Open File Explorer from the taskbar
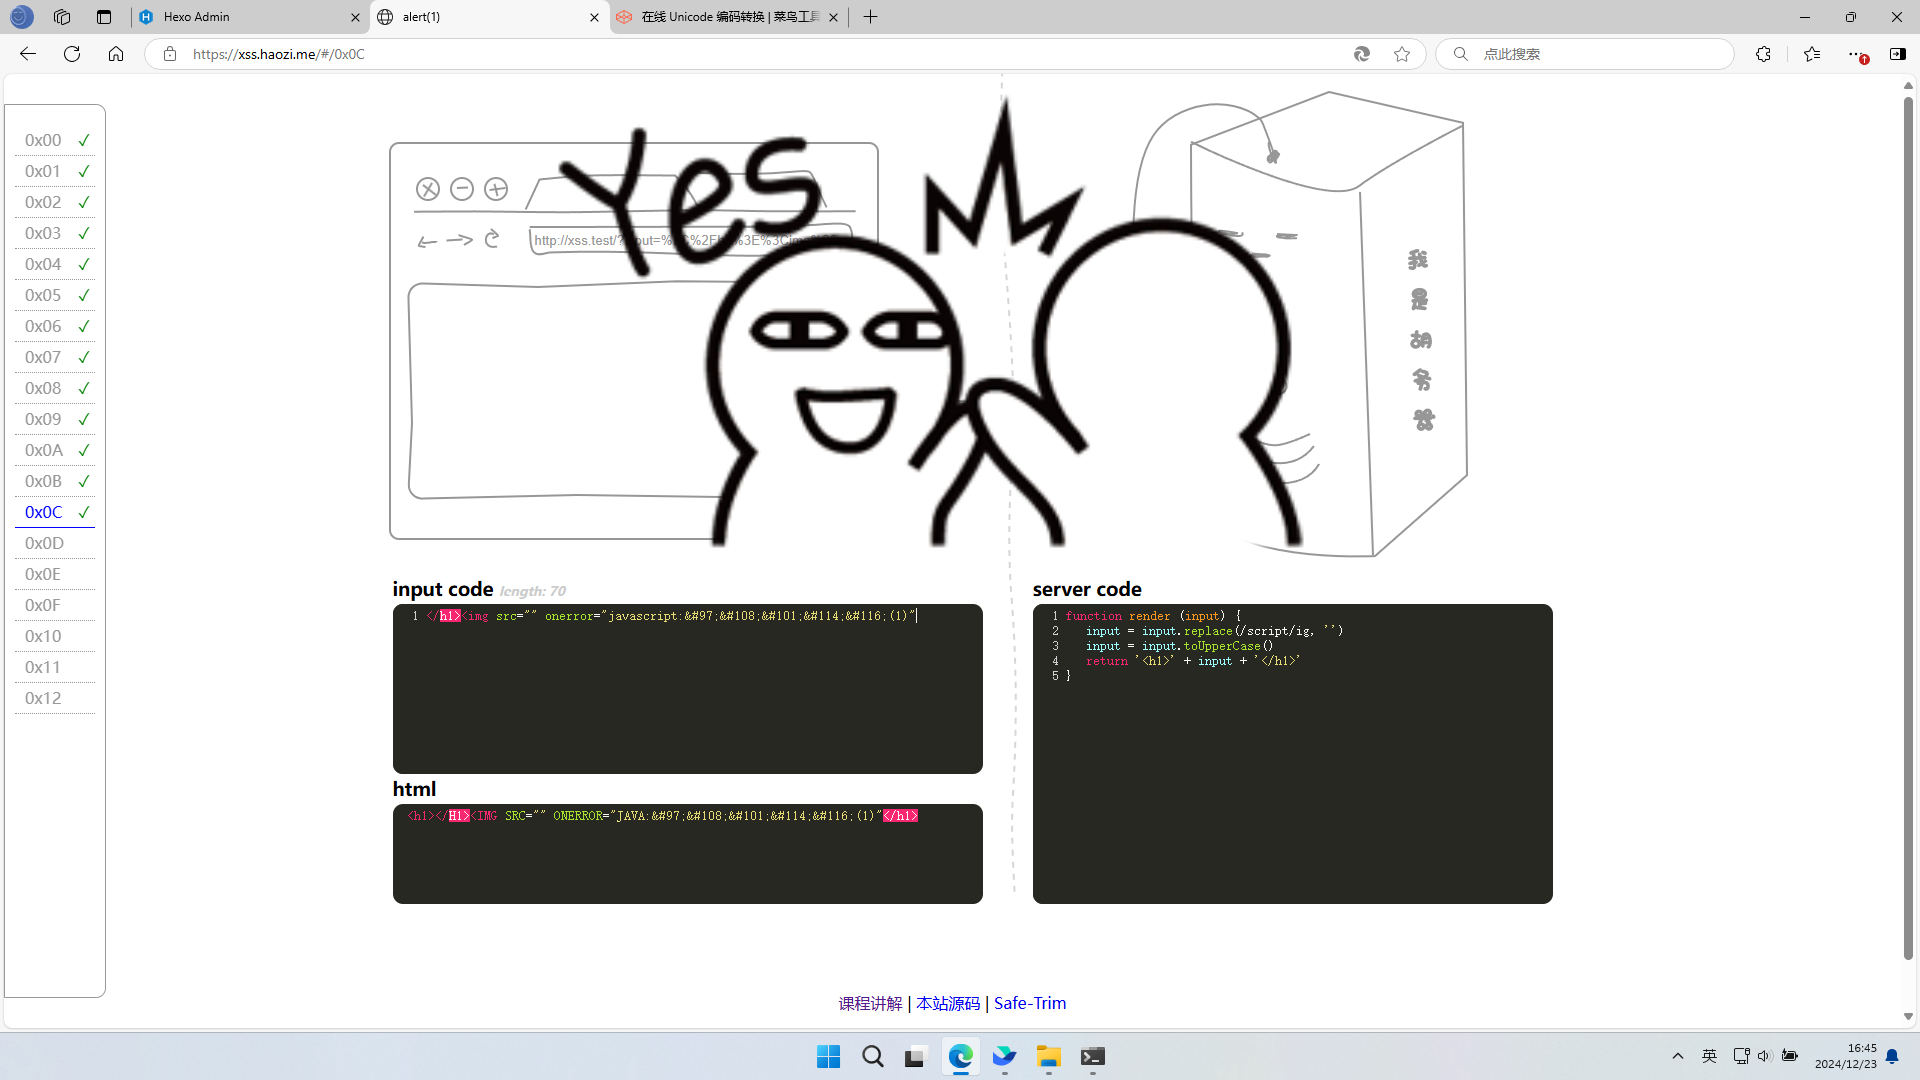This screenshot has width=1920, height=1080. (1048, 1057)
